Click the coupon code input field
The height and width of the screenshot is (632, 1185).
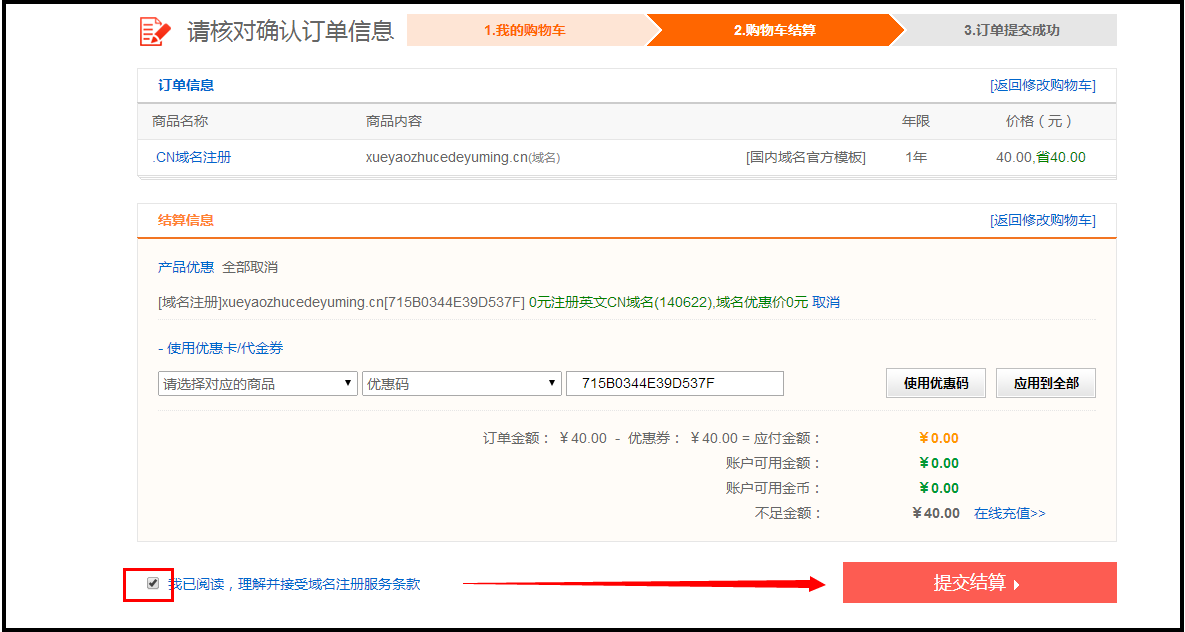tap(674, 384)
